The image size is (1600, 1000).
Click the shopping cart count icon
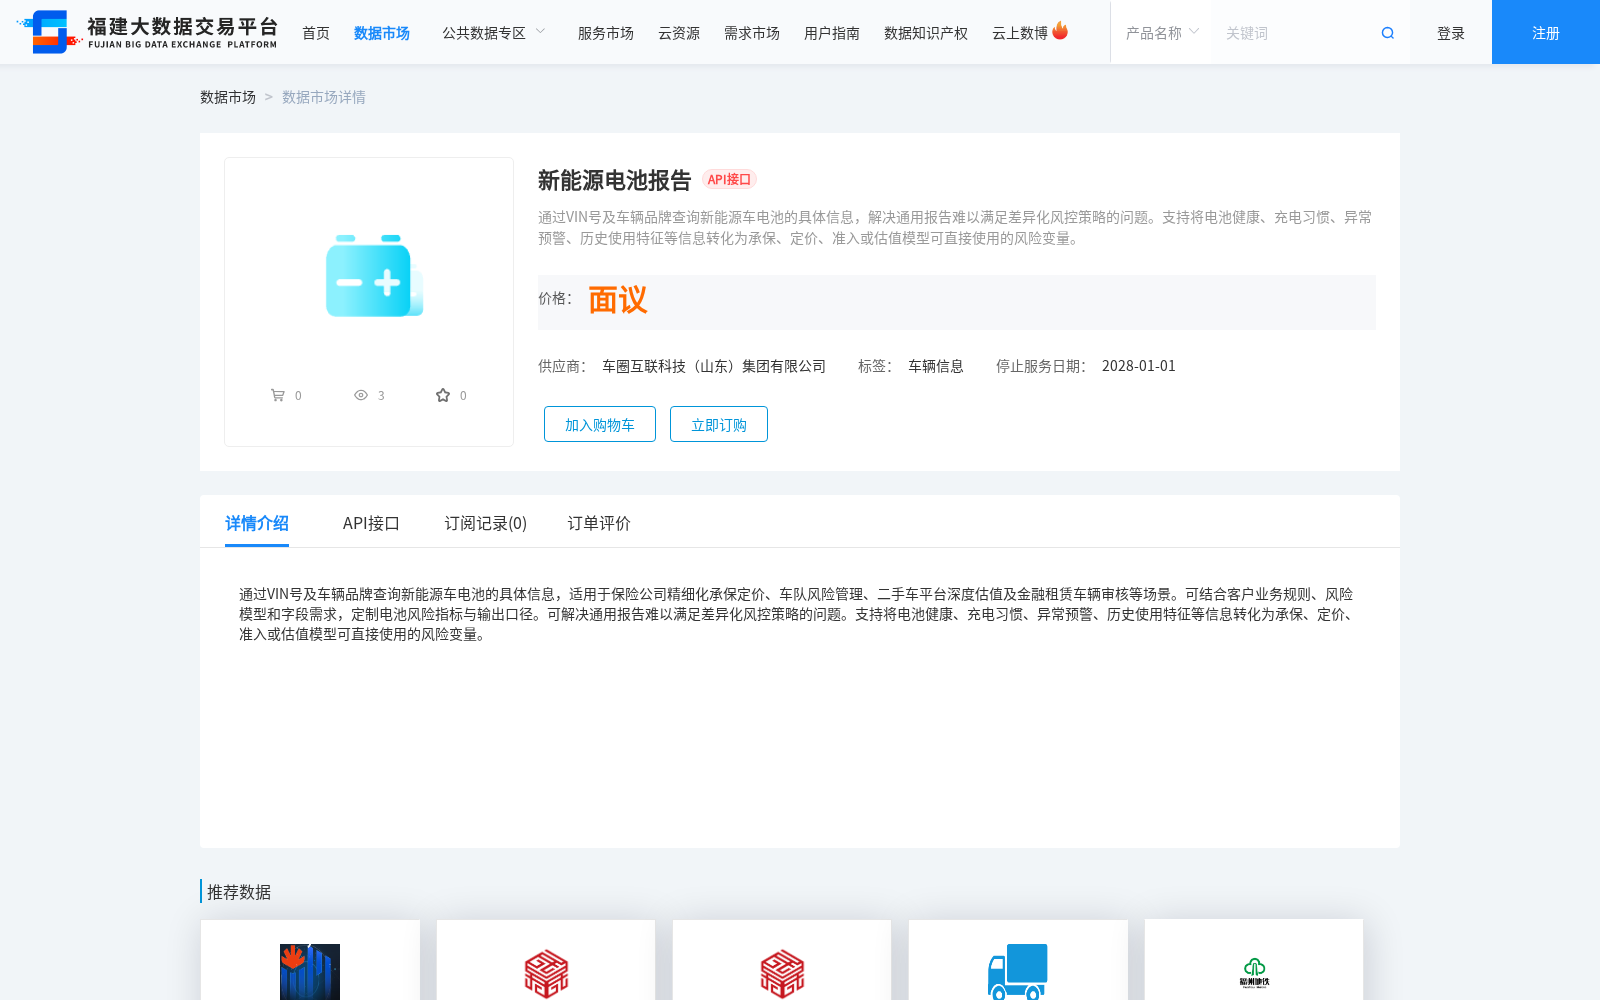278,395
